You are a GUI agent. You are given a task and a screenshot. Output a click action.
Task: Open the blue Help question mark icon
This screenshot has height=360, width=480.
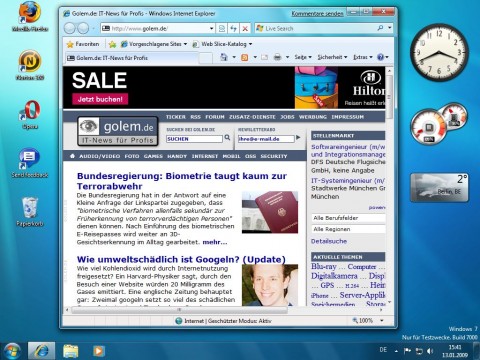(380, 57)
